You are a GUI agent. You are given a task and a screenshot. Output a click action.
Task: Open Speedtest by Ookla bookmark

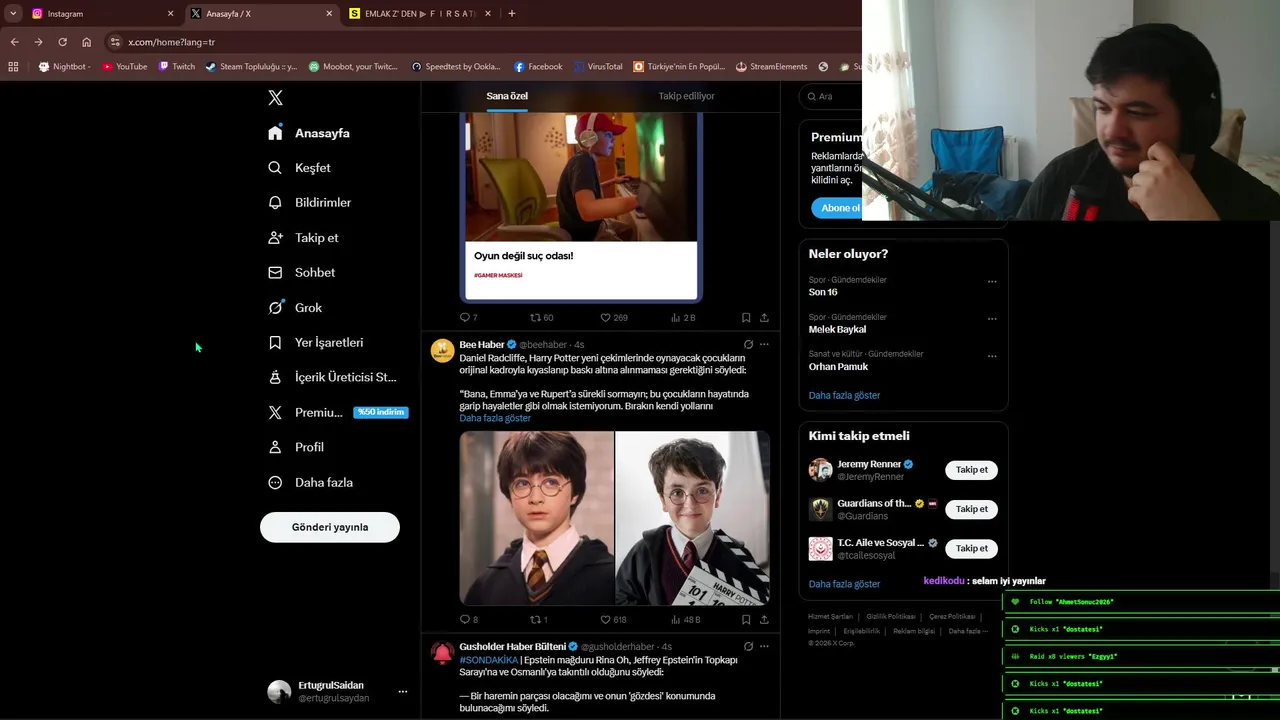(456, 67)
